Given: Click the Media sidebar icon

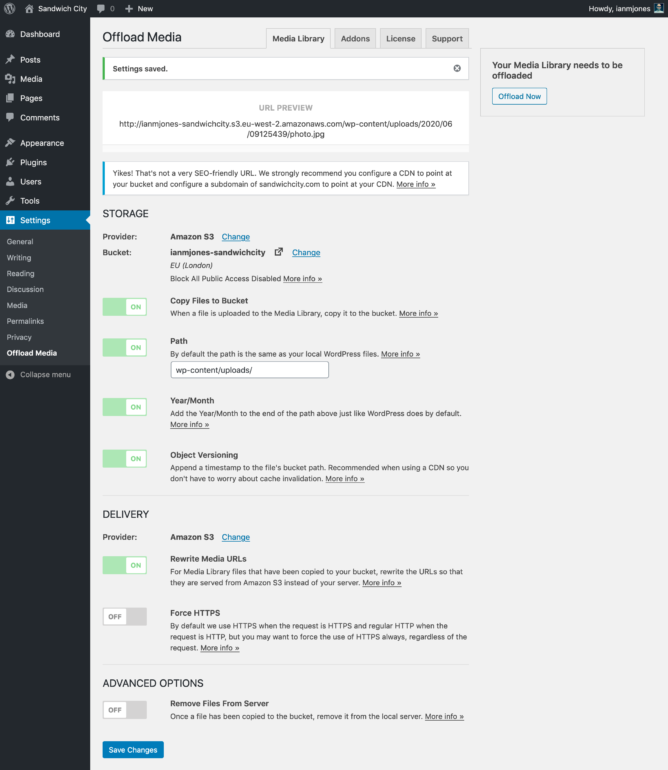Looking at the screenshot, I should 10,79.
